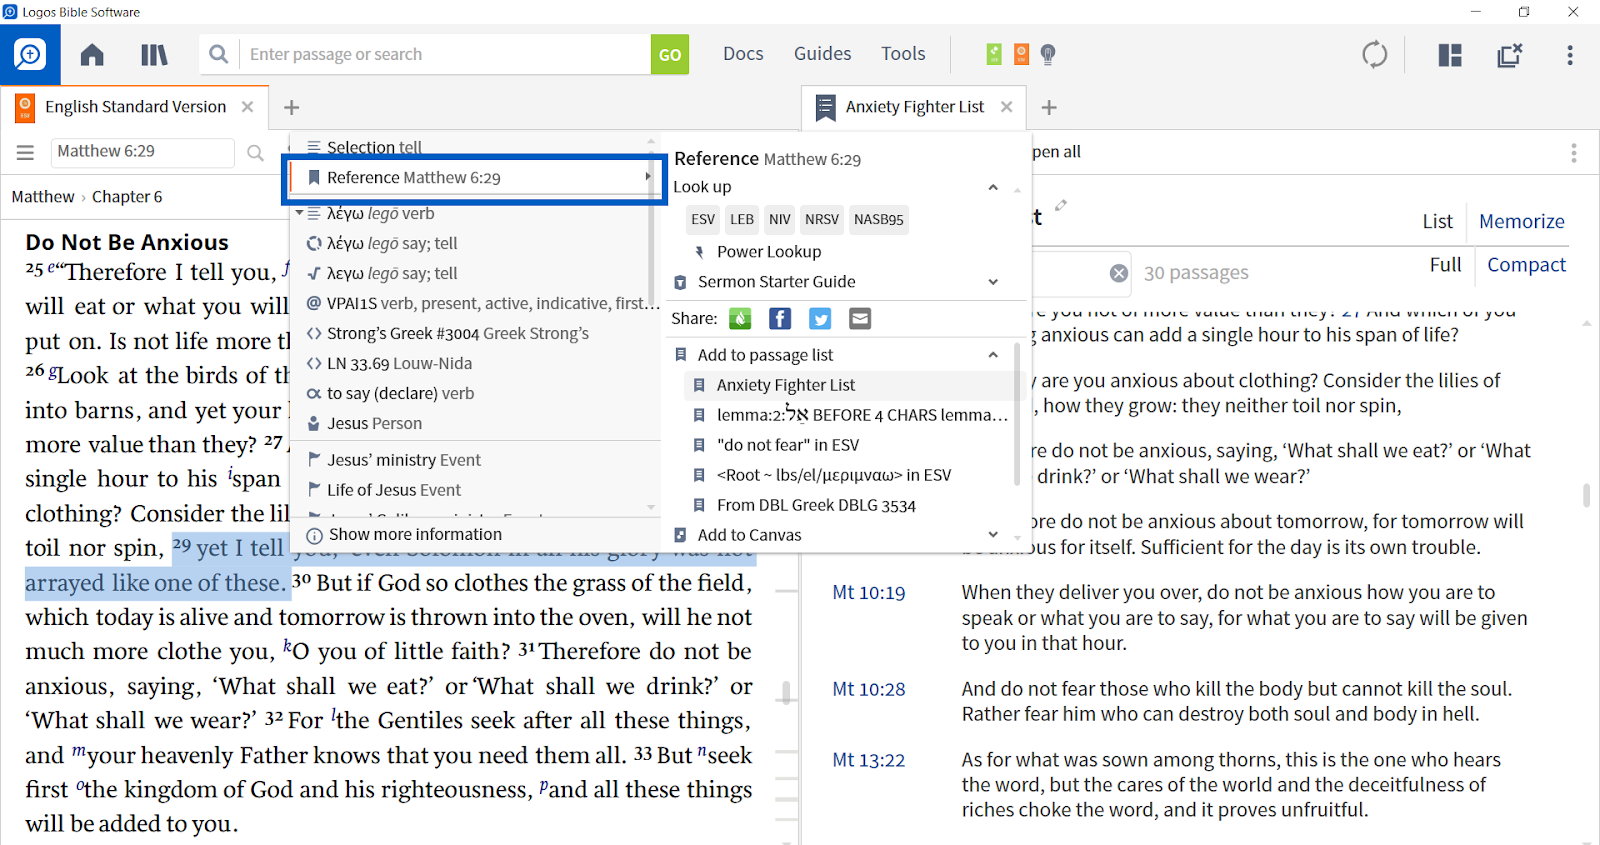Collapse the λέγω legō verb group
The width and height of the screenshot is (1600, 845).
coord(299,214)
